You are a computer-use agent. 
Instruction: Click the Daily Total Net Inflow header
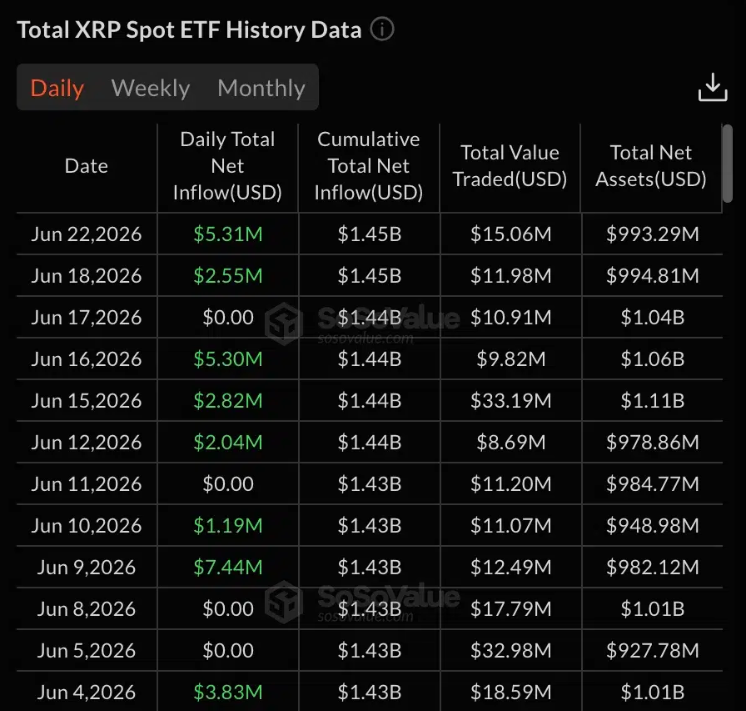(x=227, y=166)
